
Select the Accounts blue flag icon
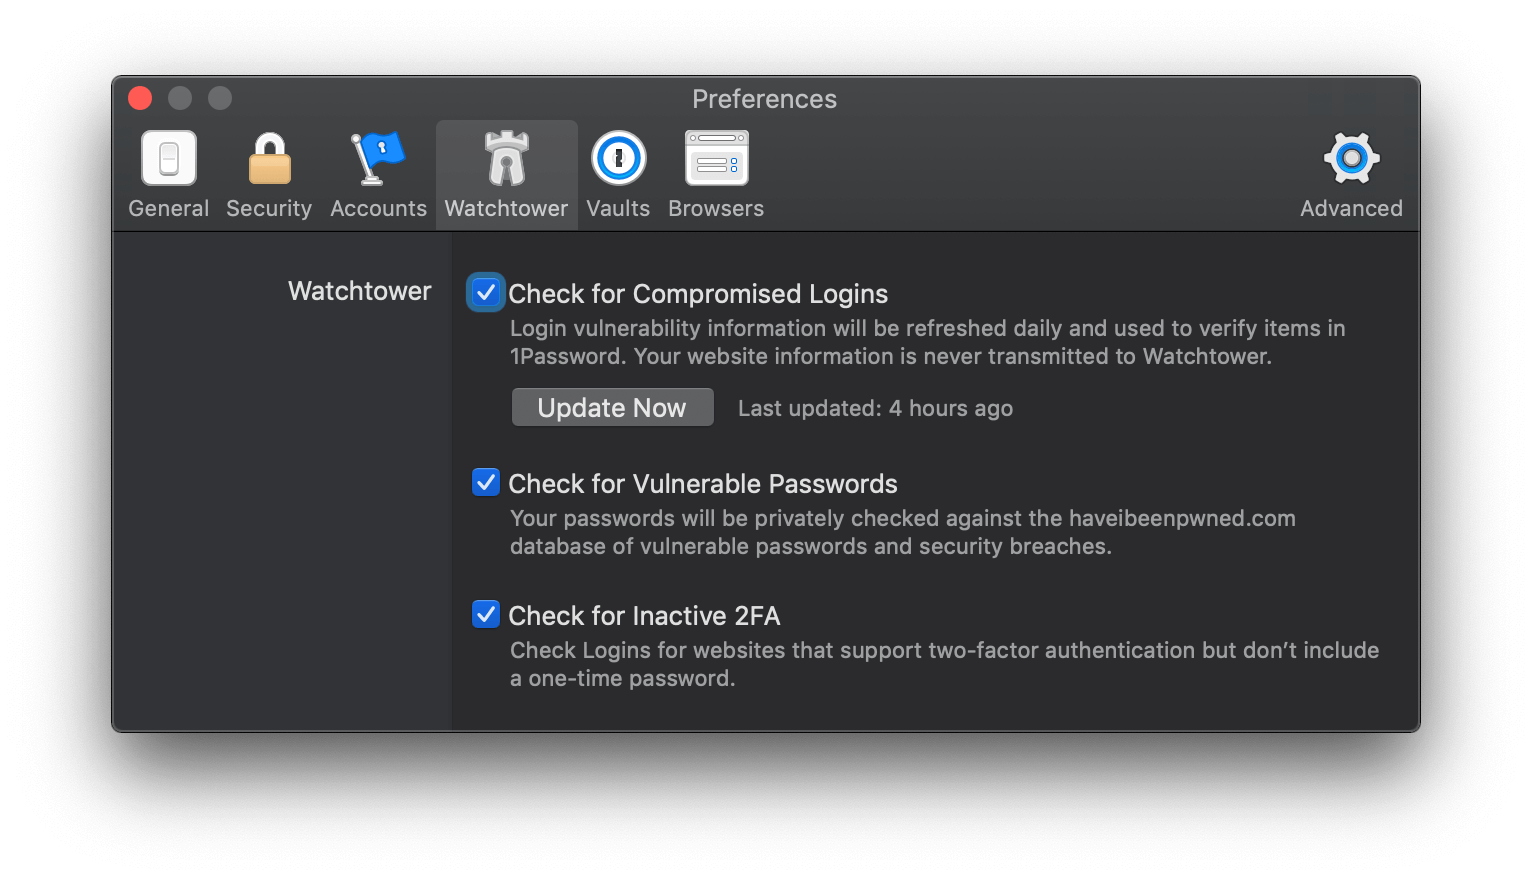378,159
